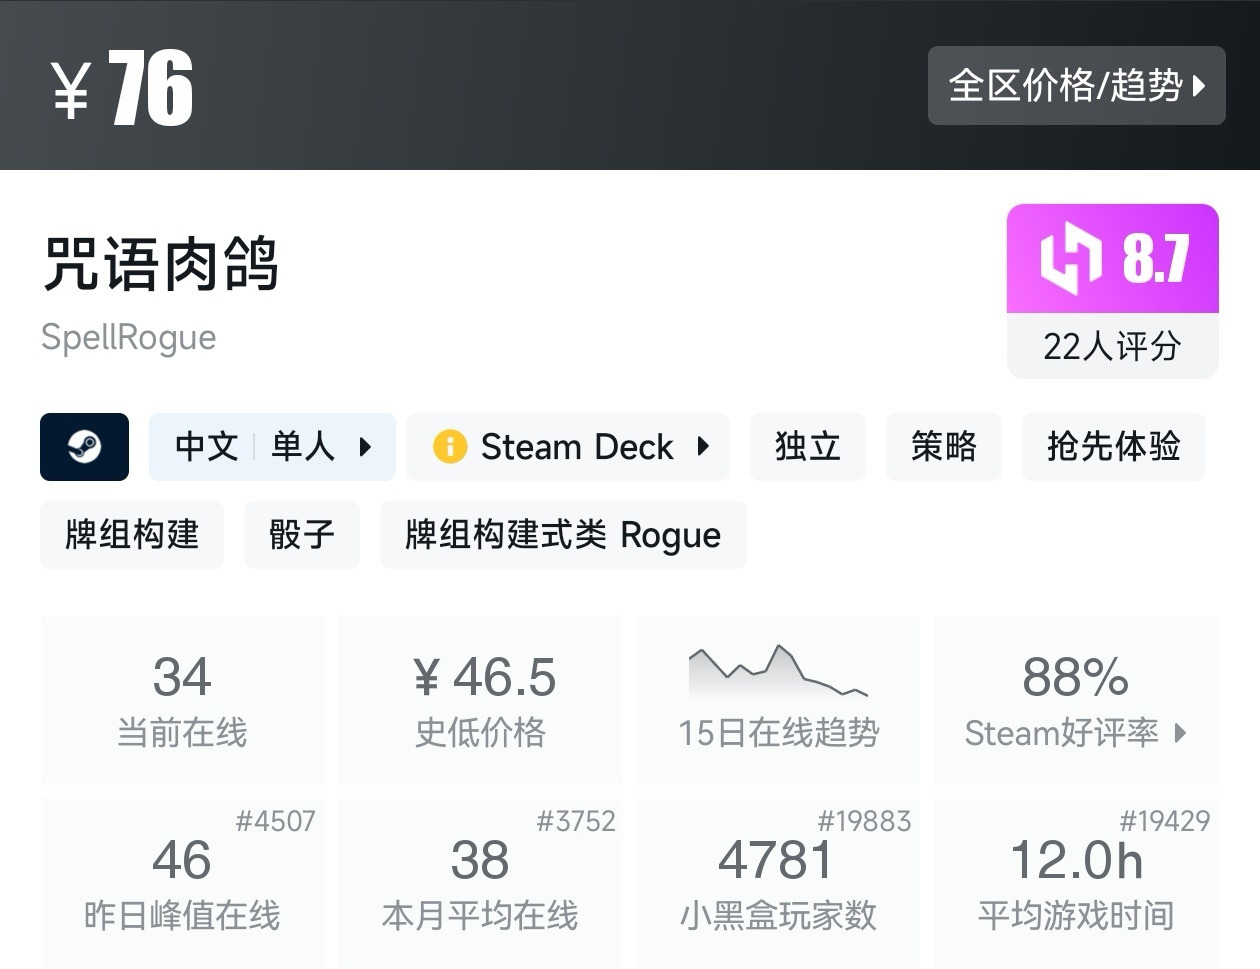This screenshot has height=969, width=1260.
Task: Click the 平均游戏时间 average playtime tile
Action: pyautogui.click(x=1075, y=881)
